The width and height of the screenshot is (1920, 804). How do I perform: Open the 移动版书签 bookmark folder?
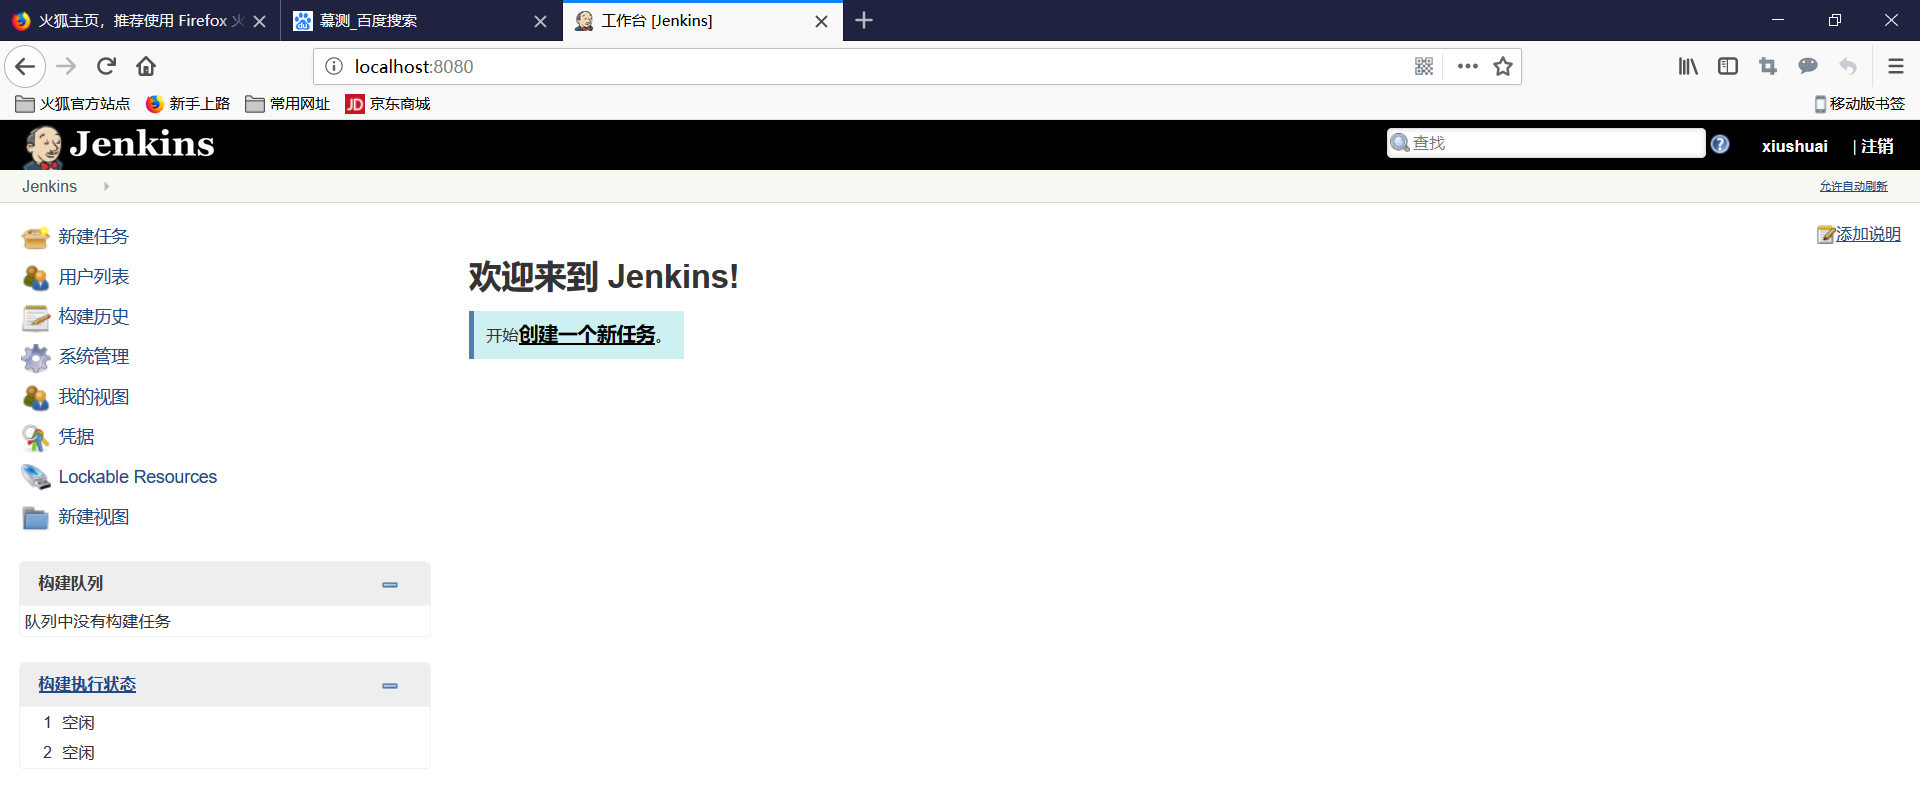[x=1860, y=104]
